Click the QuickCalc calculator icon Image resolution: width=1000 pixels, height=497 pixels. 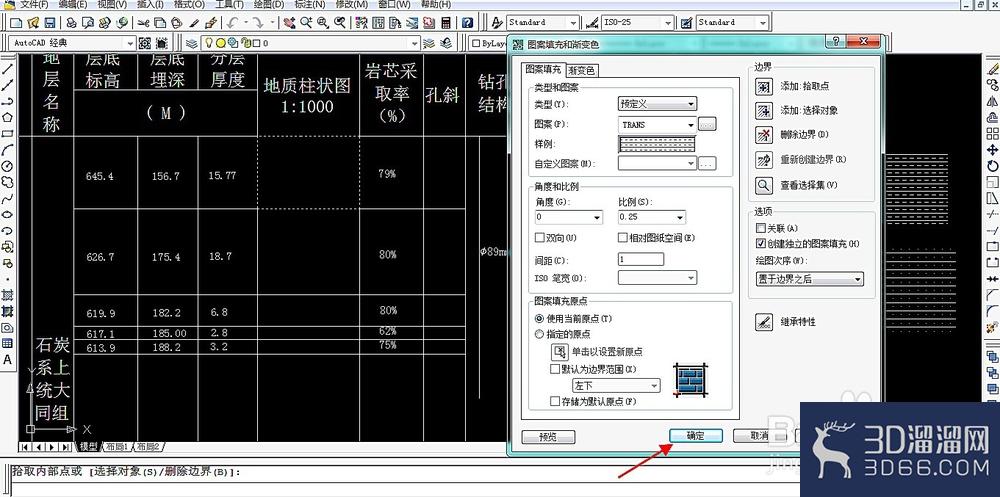pyautogui.click(x=446, y=23)
